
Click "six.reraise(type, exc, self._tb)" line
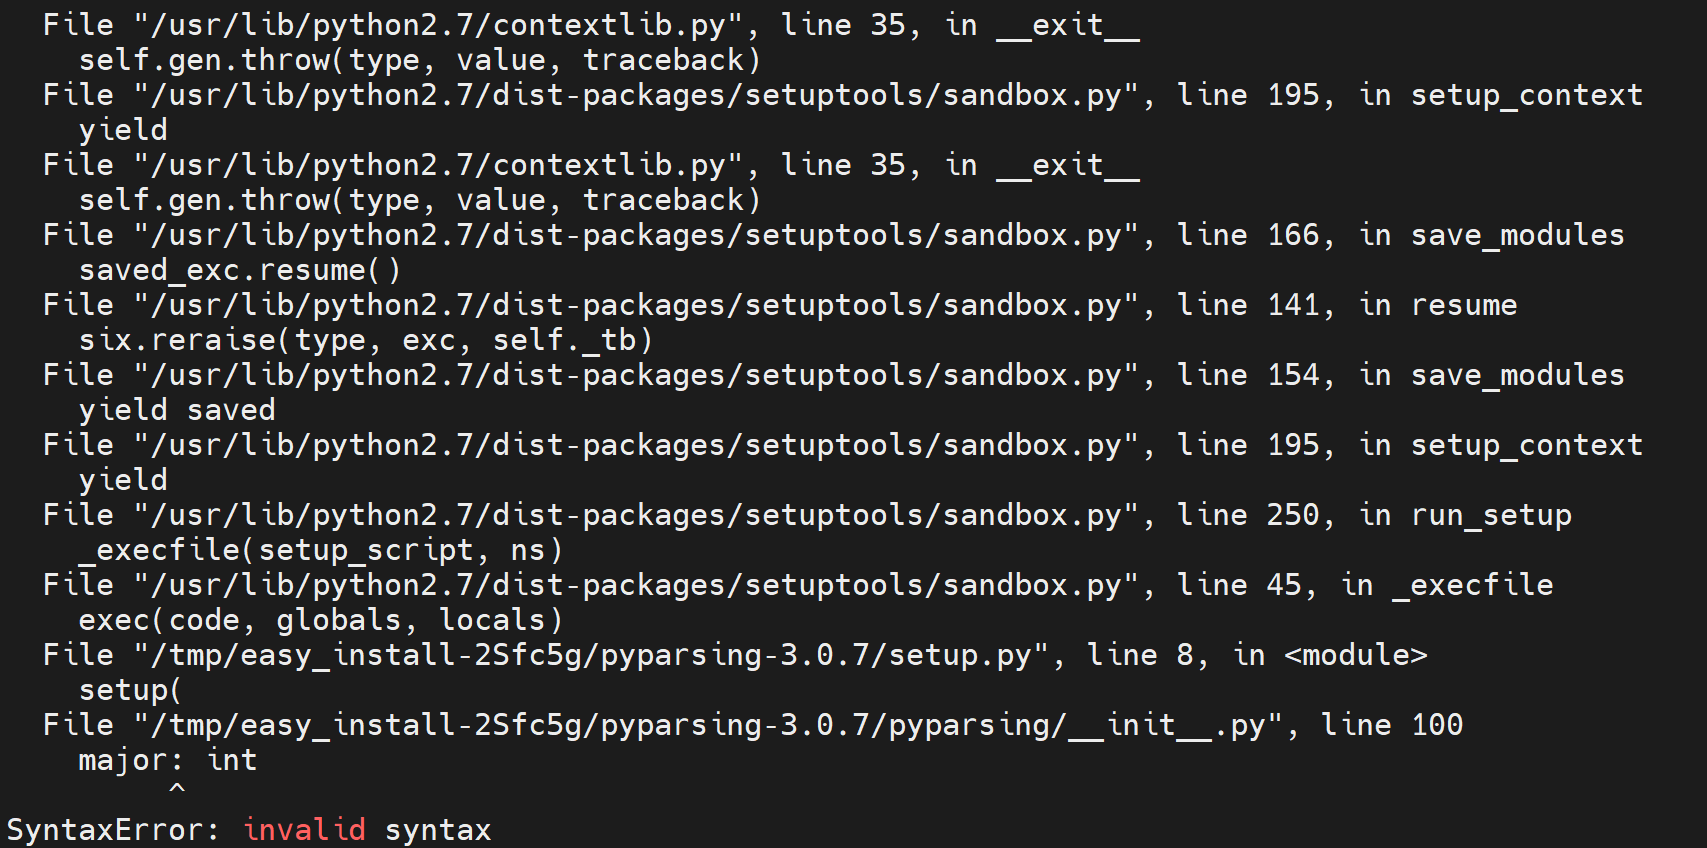(366, 340)
